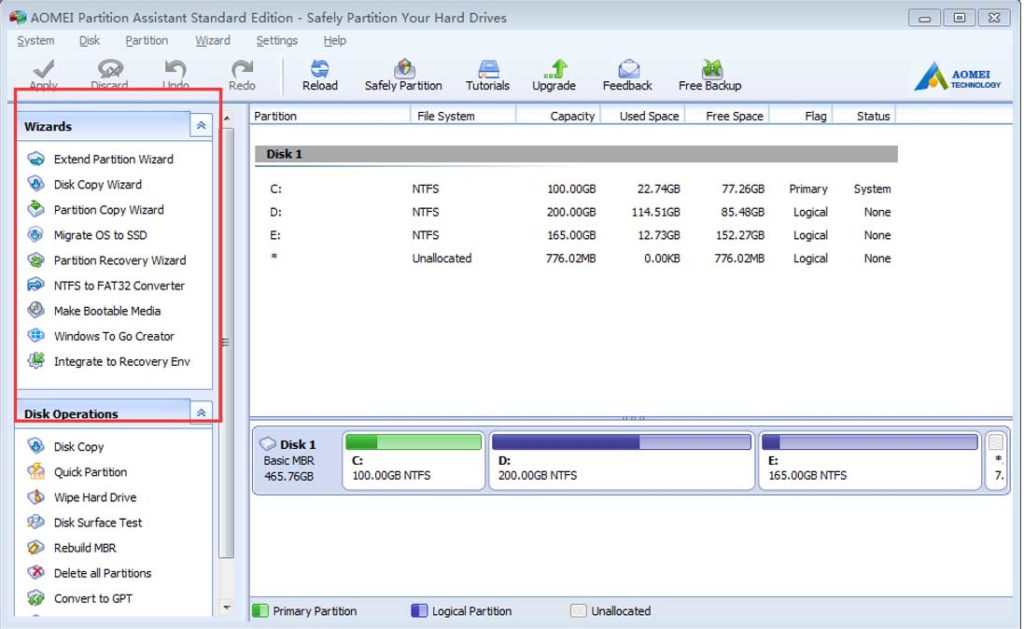Screen dimensions: 1024x629
Task: Sort by the Partition column header
Action: click(330, 116)
